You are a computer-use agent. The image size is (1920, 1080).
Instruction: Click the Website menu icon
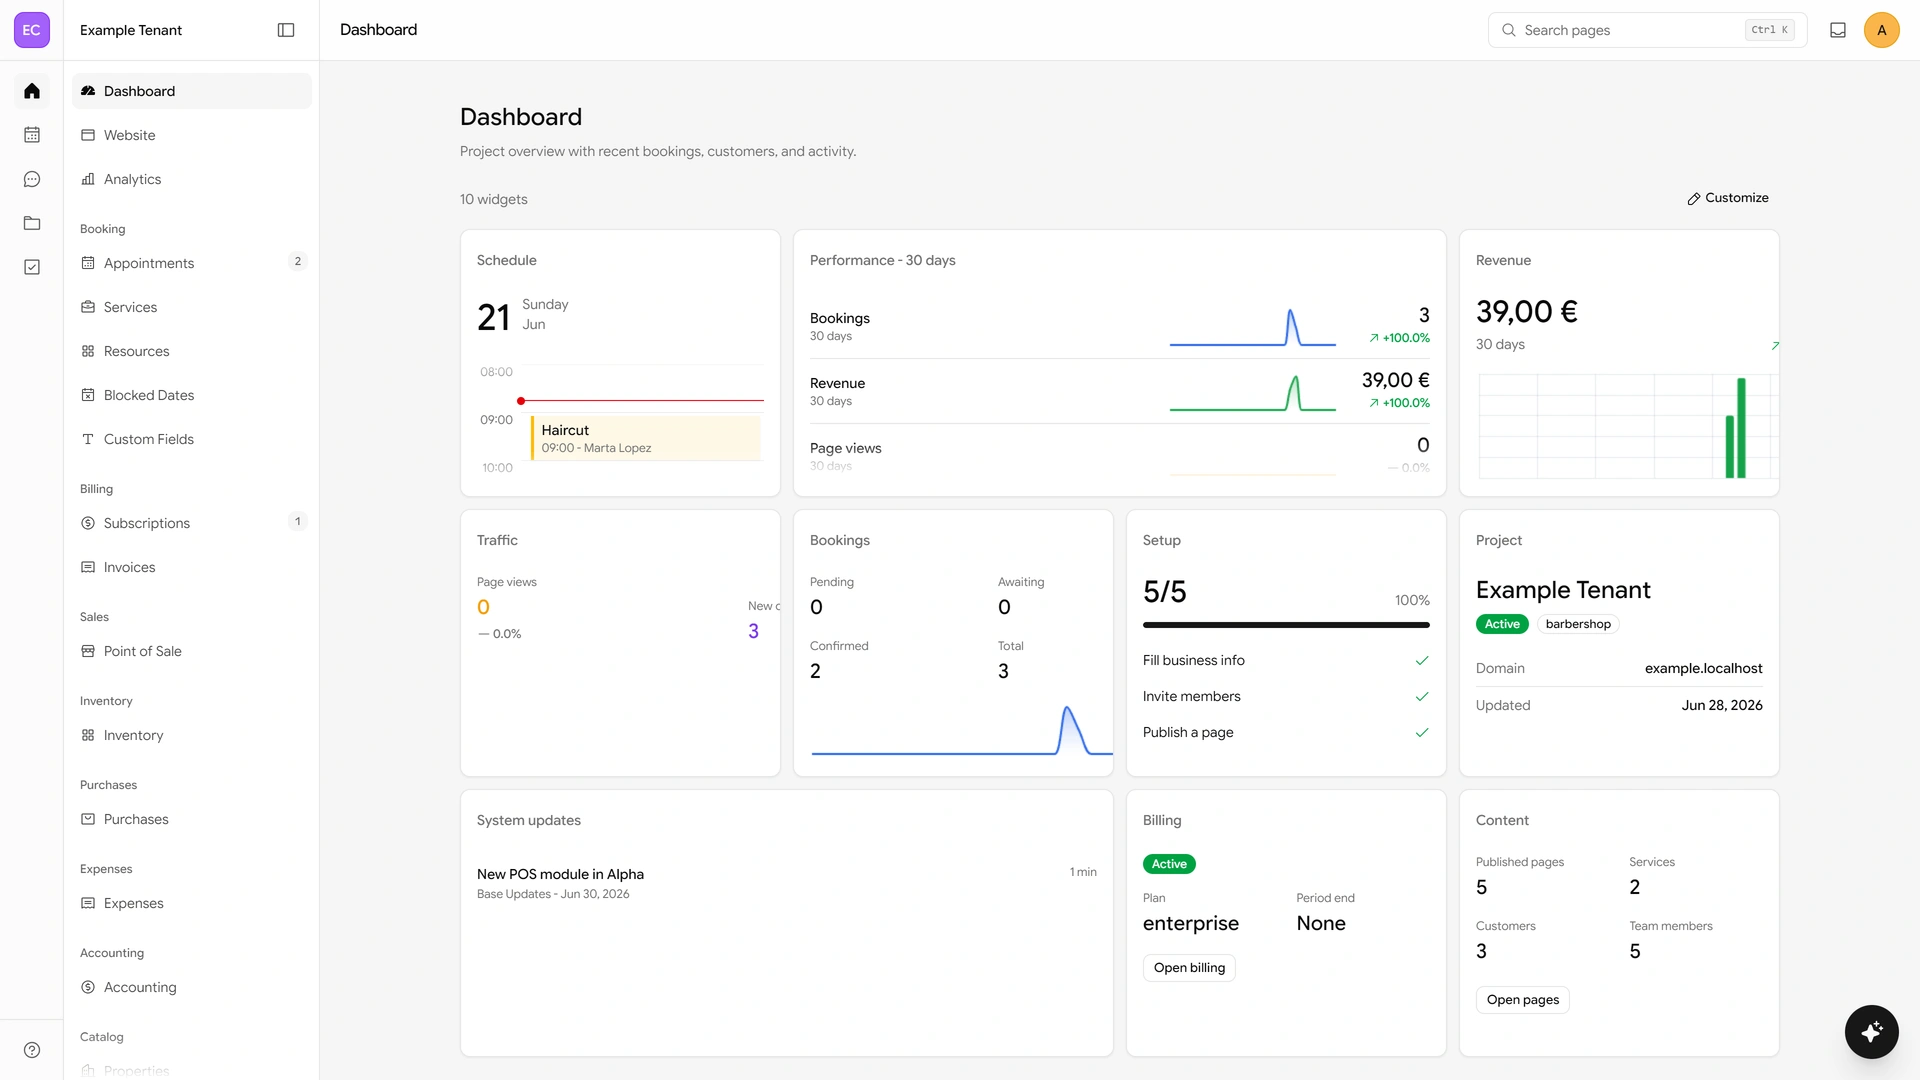coord(88,135)
